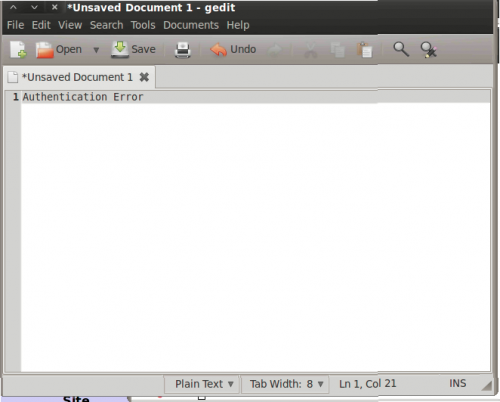Open the Tab Width dropdown
500x402 pixels.
pos(286,384)
